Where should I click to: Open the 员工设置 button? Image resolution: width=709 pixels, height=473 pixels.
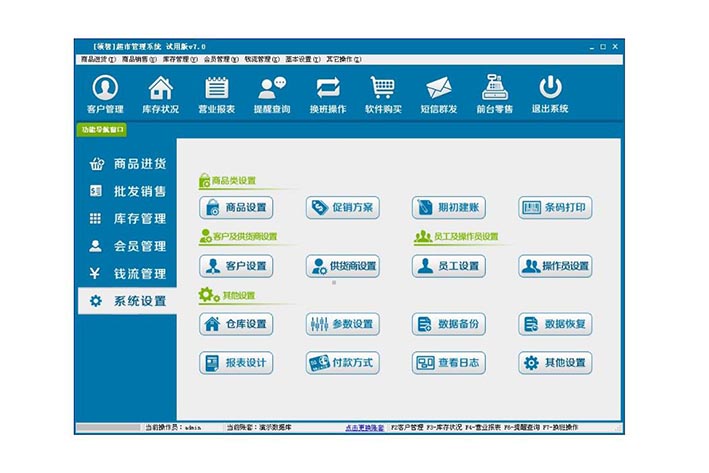449,266
